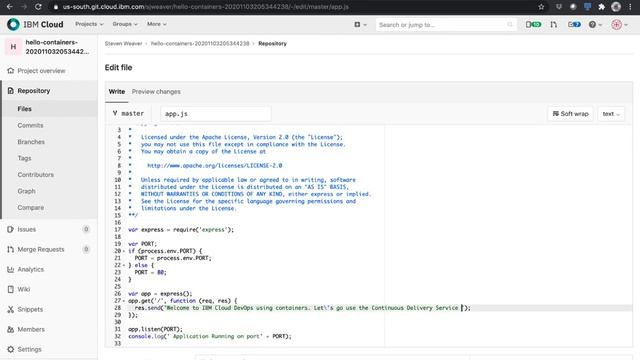Click Steven Weaver breadcrumb

pyautogui.click(x=123, y=44)
